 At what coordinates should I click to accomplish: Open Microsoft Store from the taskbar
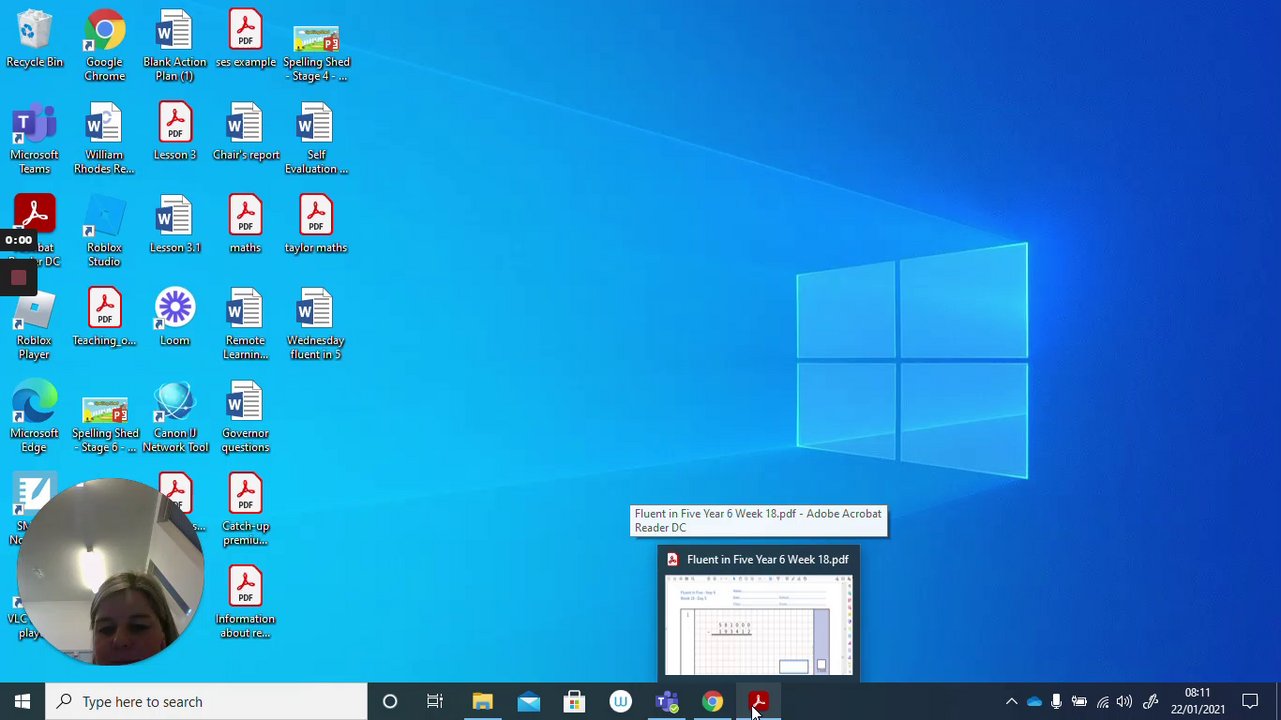(x=574, y=702)
